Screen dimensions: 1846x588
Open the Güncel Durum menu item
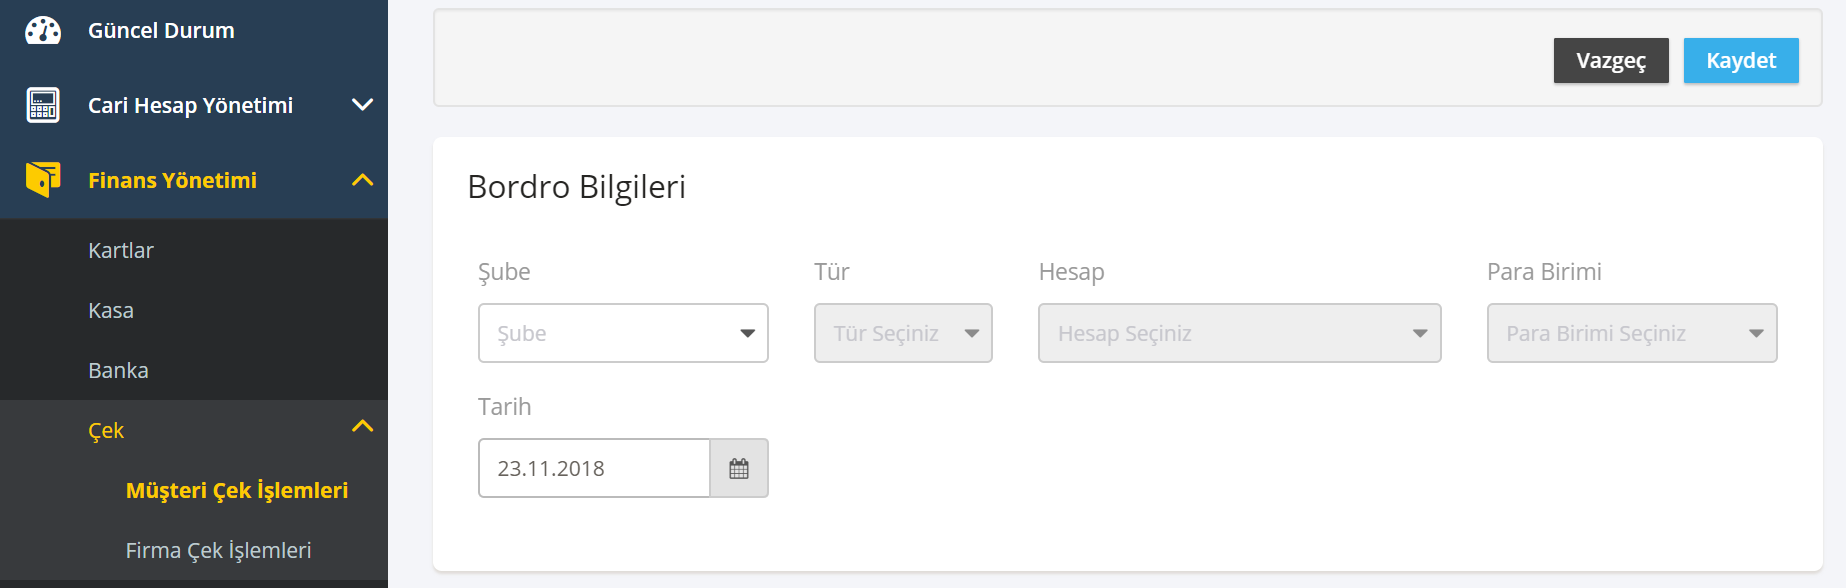click(161, 31)
